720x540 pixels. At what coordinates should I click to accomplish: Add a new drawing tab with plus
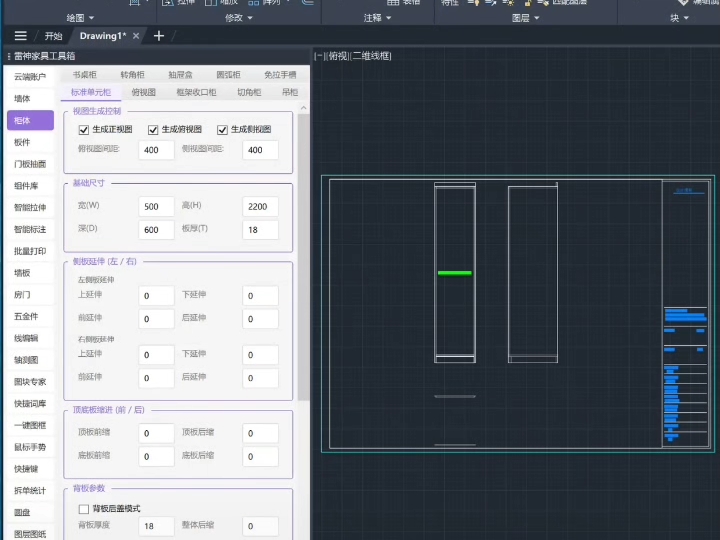coord(159,36)
